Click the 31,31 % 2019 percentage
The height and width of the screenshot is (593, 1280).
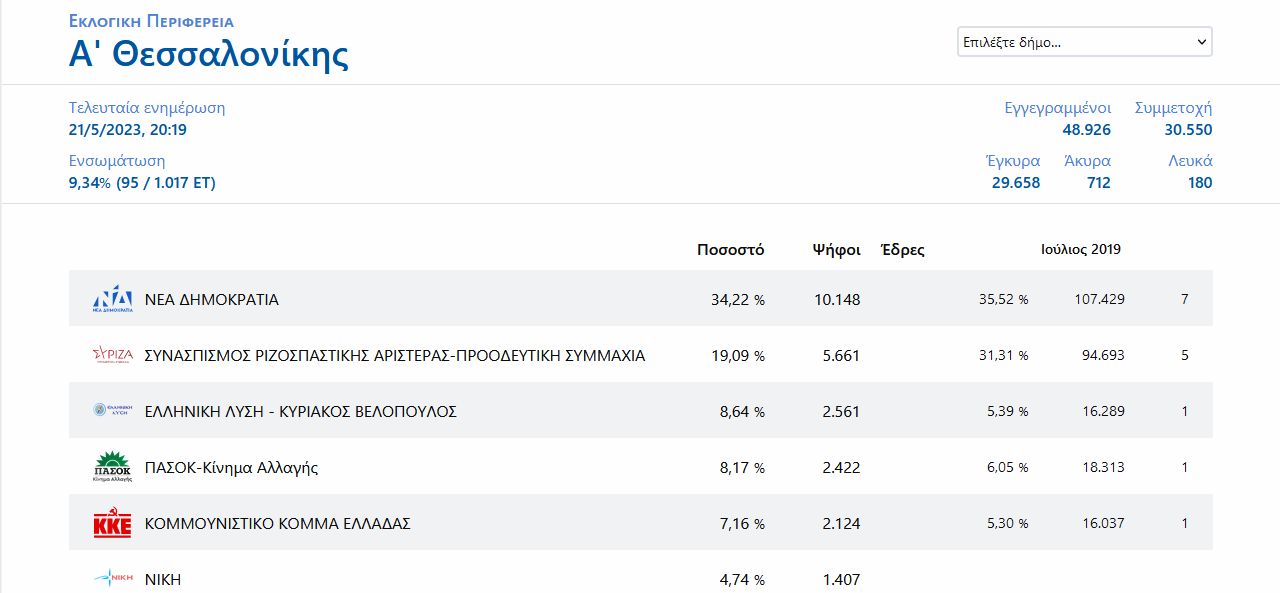(1003, 355)
